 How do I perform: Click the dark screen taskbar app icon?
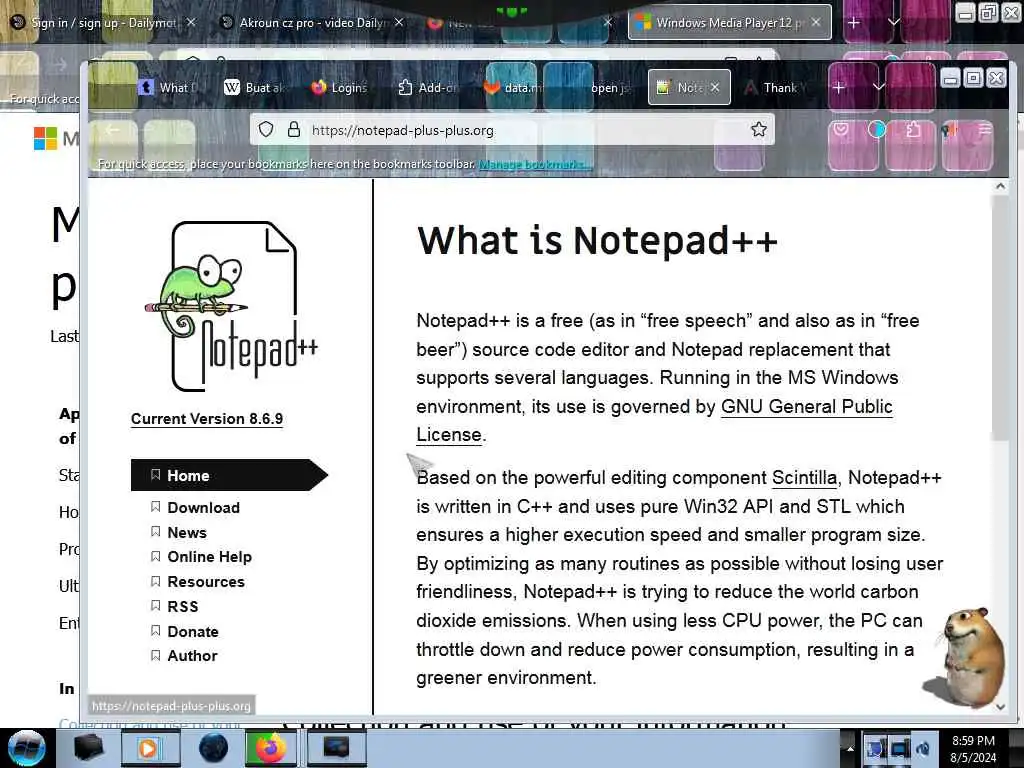pos(336,748)
